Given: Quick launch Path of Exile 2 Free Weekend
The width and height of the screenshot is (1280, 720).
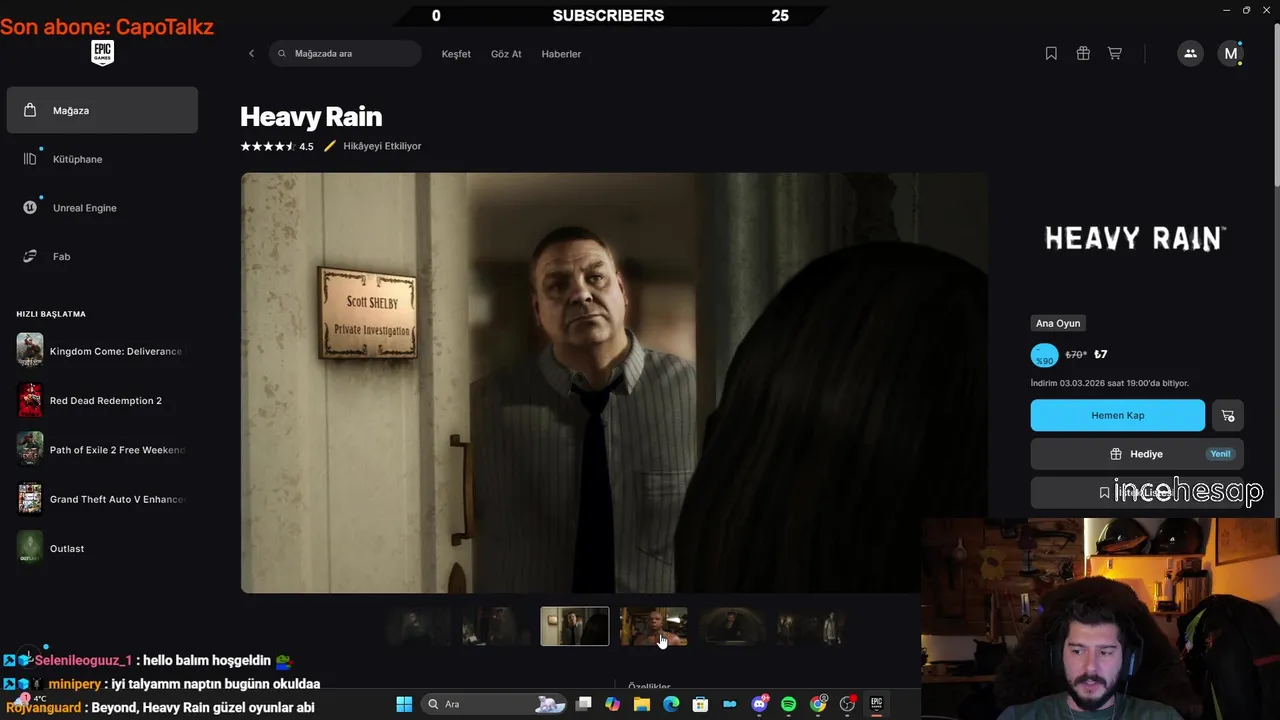Looking at the screenshot, I should 102,450.
